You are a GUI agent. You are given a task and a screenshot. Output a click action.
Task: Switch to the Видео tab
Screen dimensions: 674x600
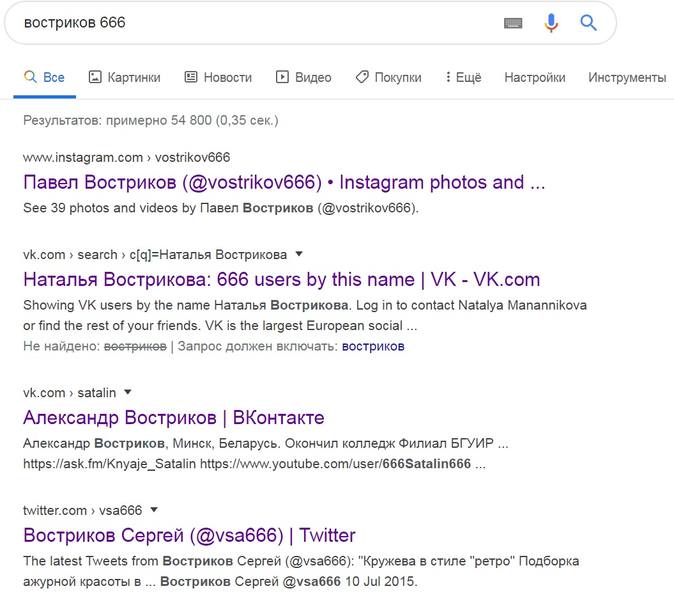pyautogui.click(x=303, y=77)
